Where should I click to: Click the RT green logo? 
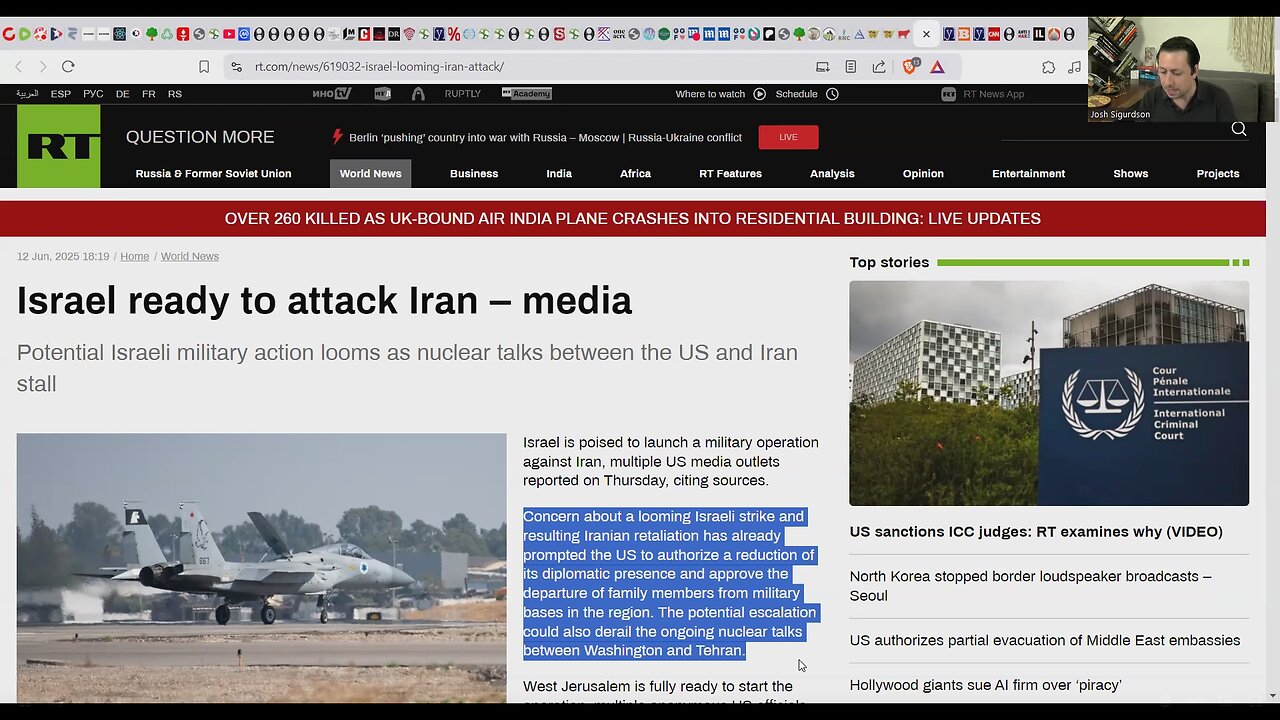point(58,146)
